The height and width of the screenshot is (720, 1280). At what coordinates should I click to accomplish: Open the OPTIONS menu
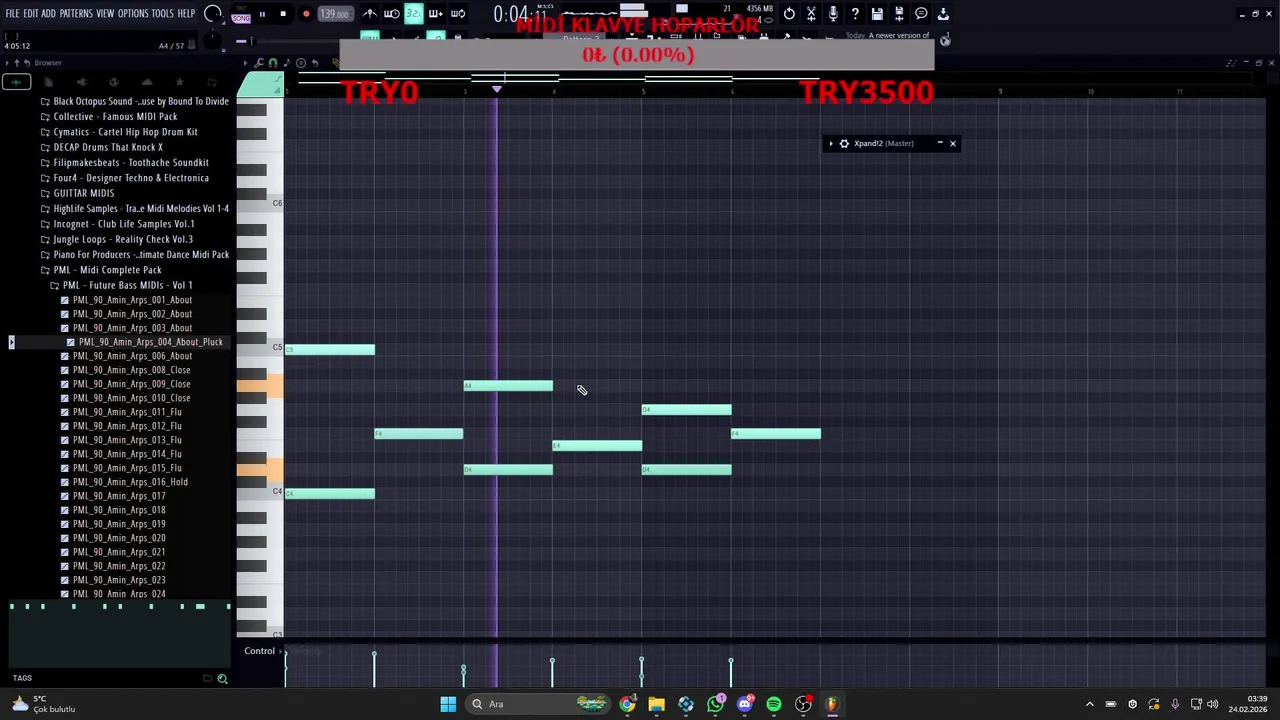pos(133,14)
